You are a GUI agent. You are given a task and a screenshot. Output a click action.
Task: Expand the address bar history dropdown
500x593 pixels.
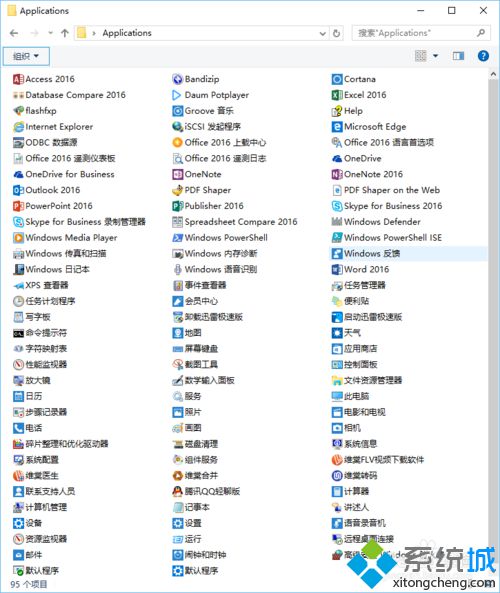pos(323,33)
